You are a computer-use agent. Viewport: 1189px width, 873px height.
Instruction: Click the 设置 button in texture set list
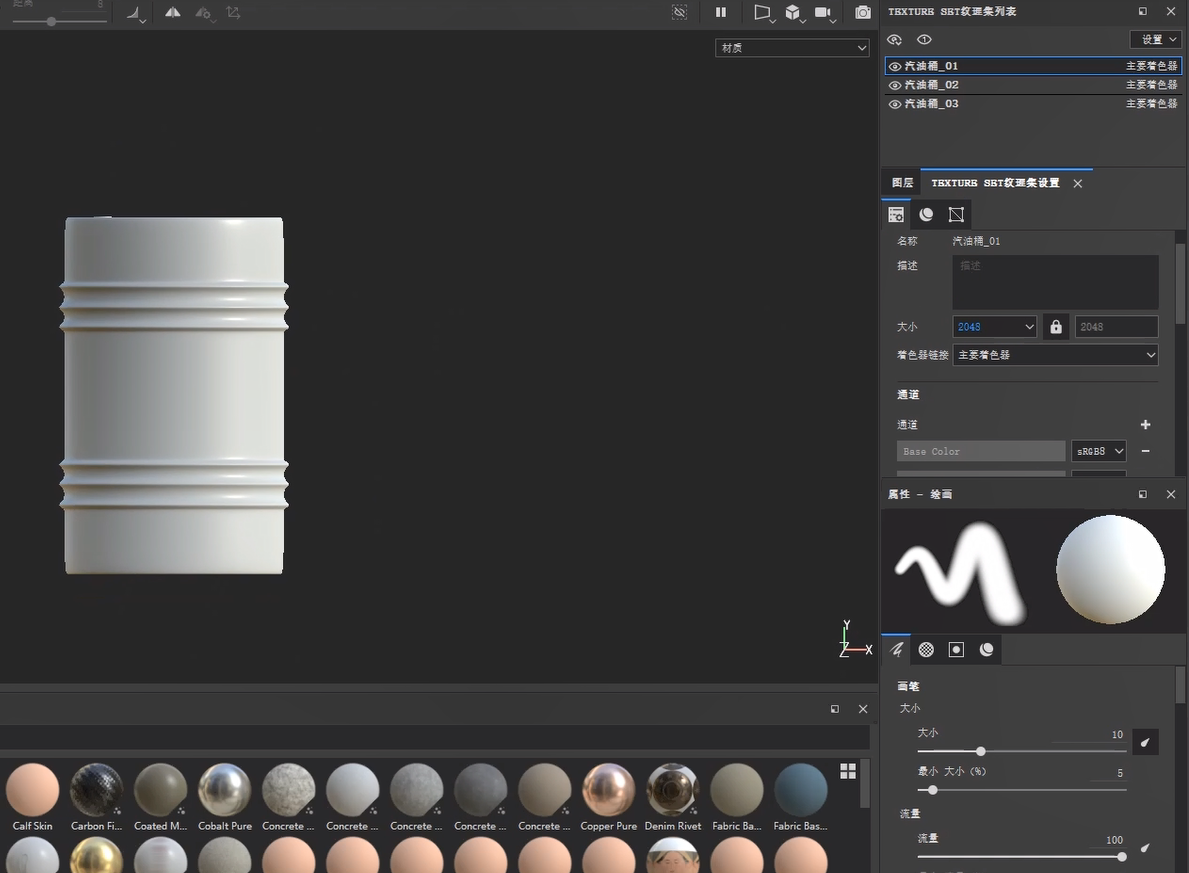(1156, 40)
